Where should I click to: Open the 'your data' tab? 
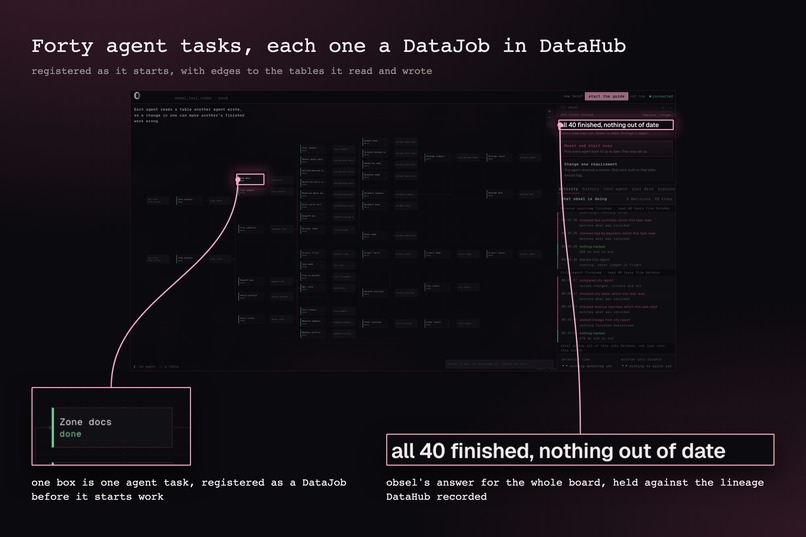pyautogui.click(x=642, y=189)
